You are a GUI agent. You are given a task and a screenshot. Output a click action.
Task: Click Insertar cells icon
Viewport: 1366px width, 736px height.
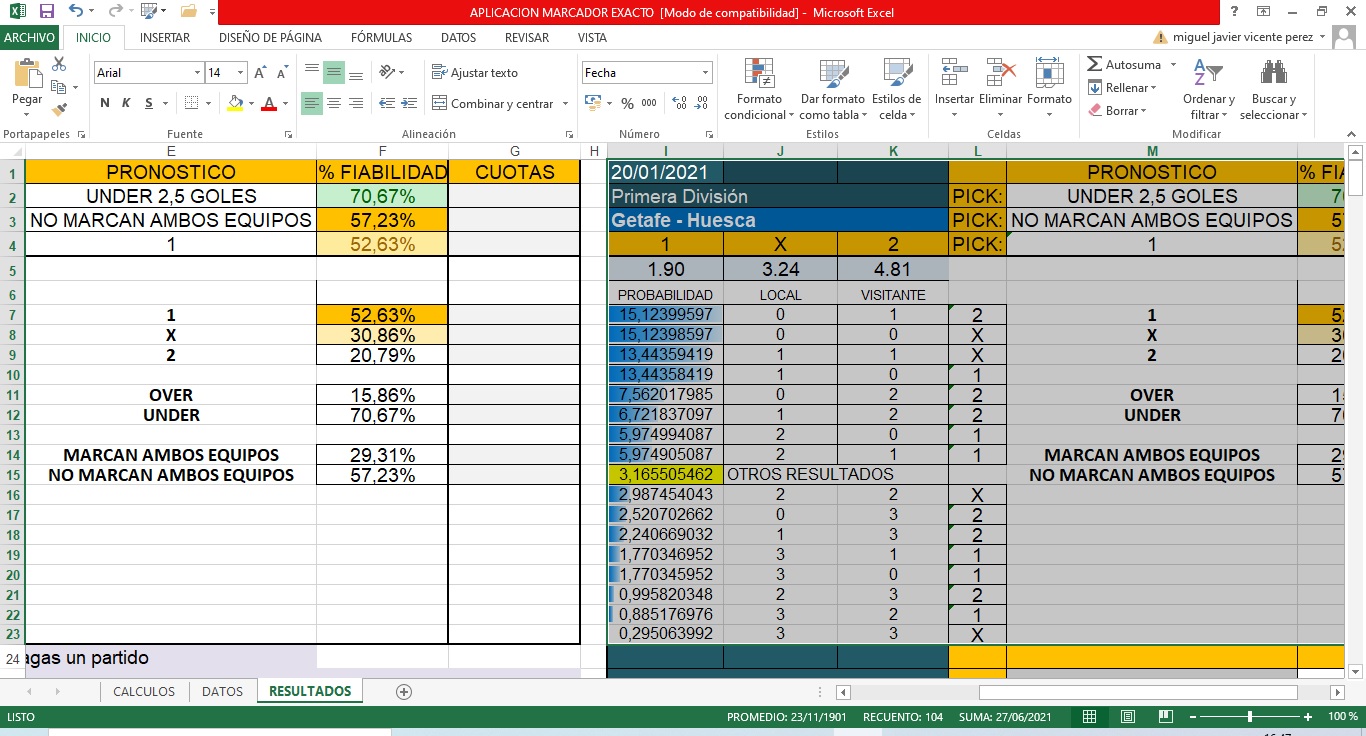954,73
